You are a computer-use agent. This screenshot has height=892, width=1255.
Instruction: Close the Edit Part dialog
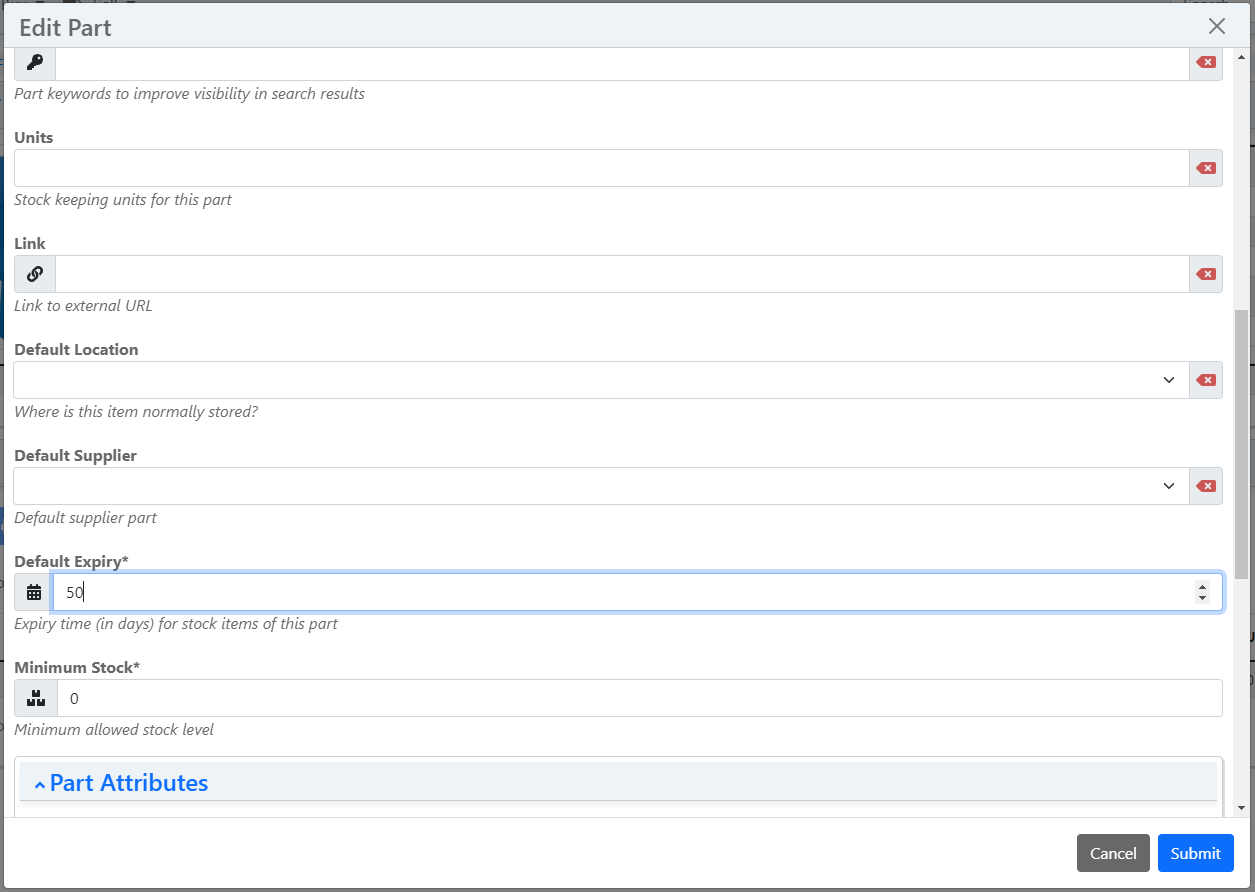click(x=1216, y=26)
